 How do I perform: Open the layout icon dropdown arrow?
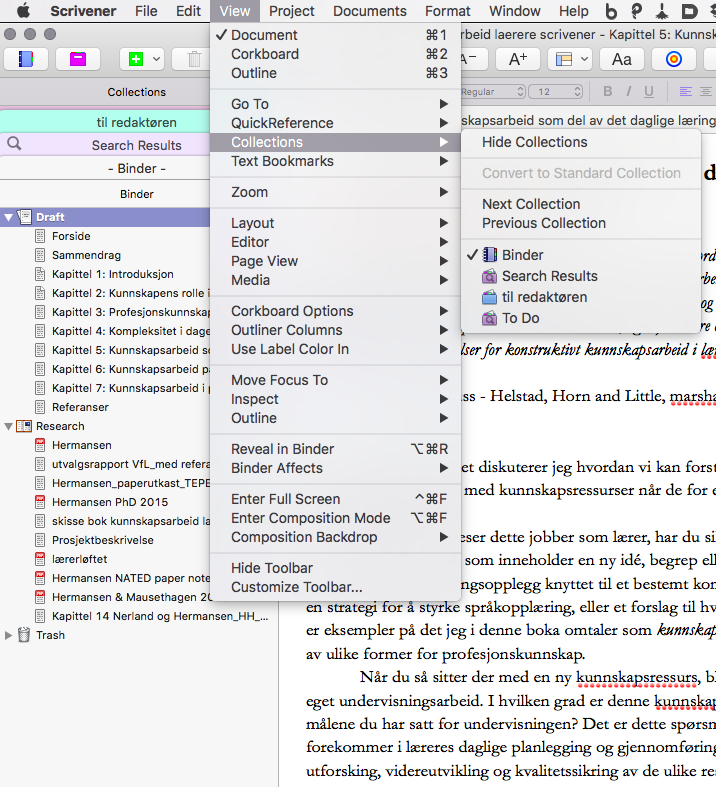[585, 59]
